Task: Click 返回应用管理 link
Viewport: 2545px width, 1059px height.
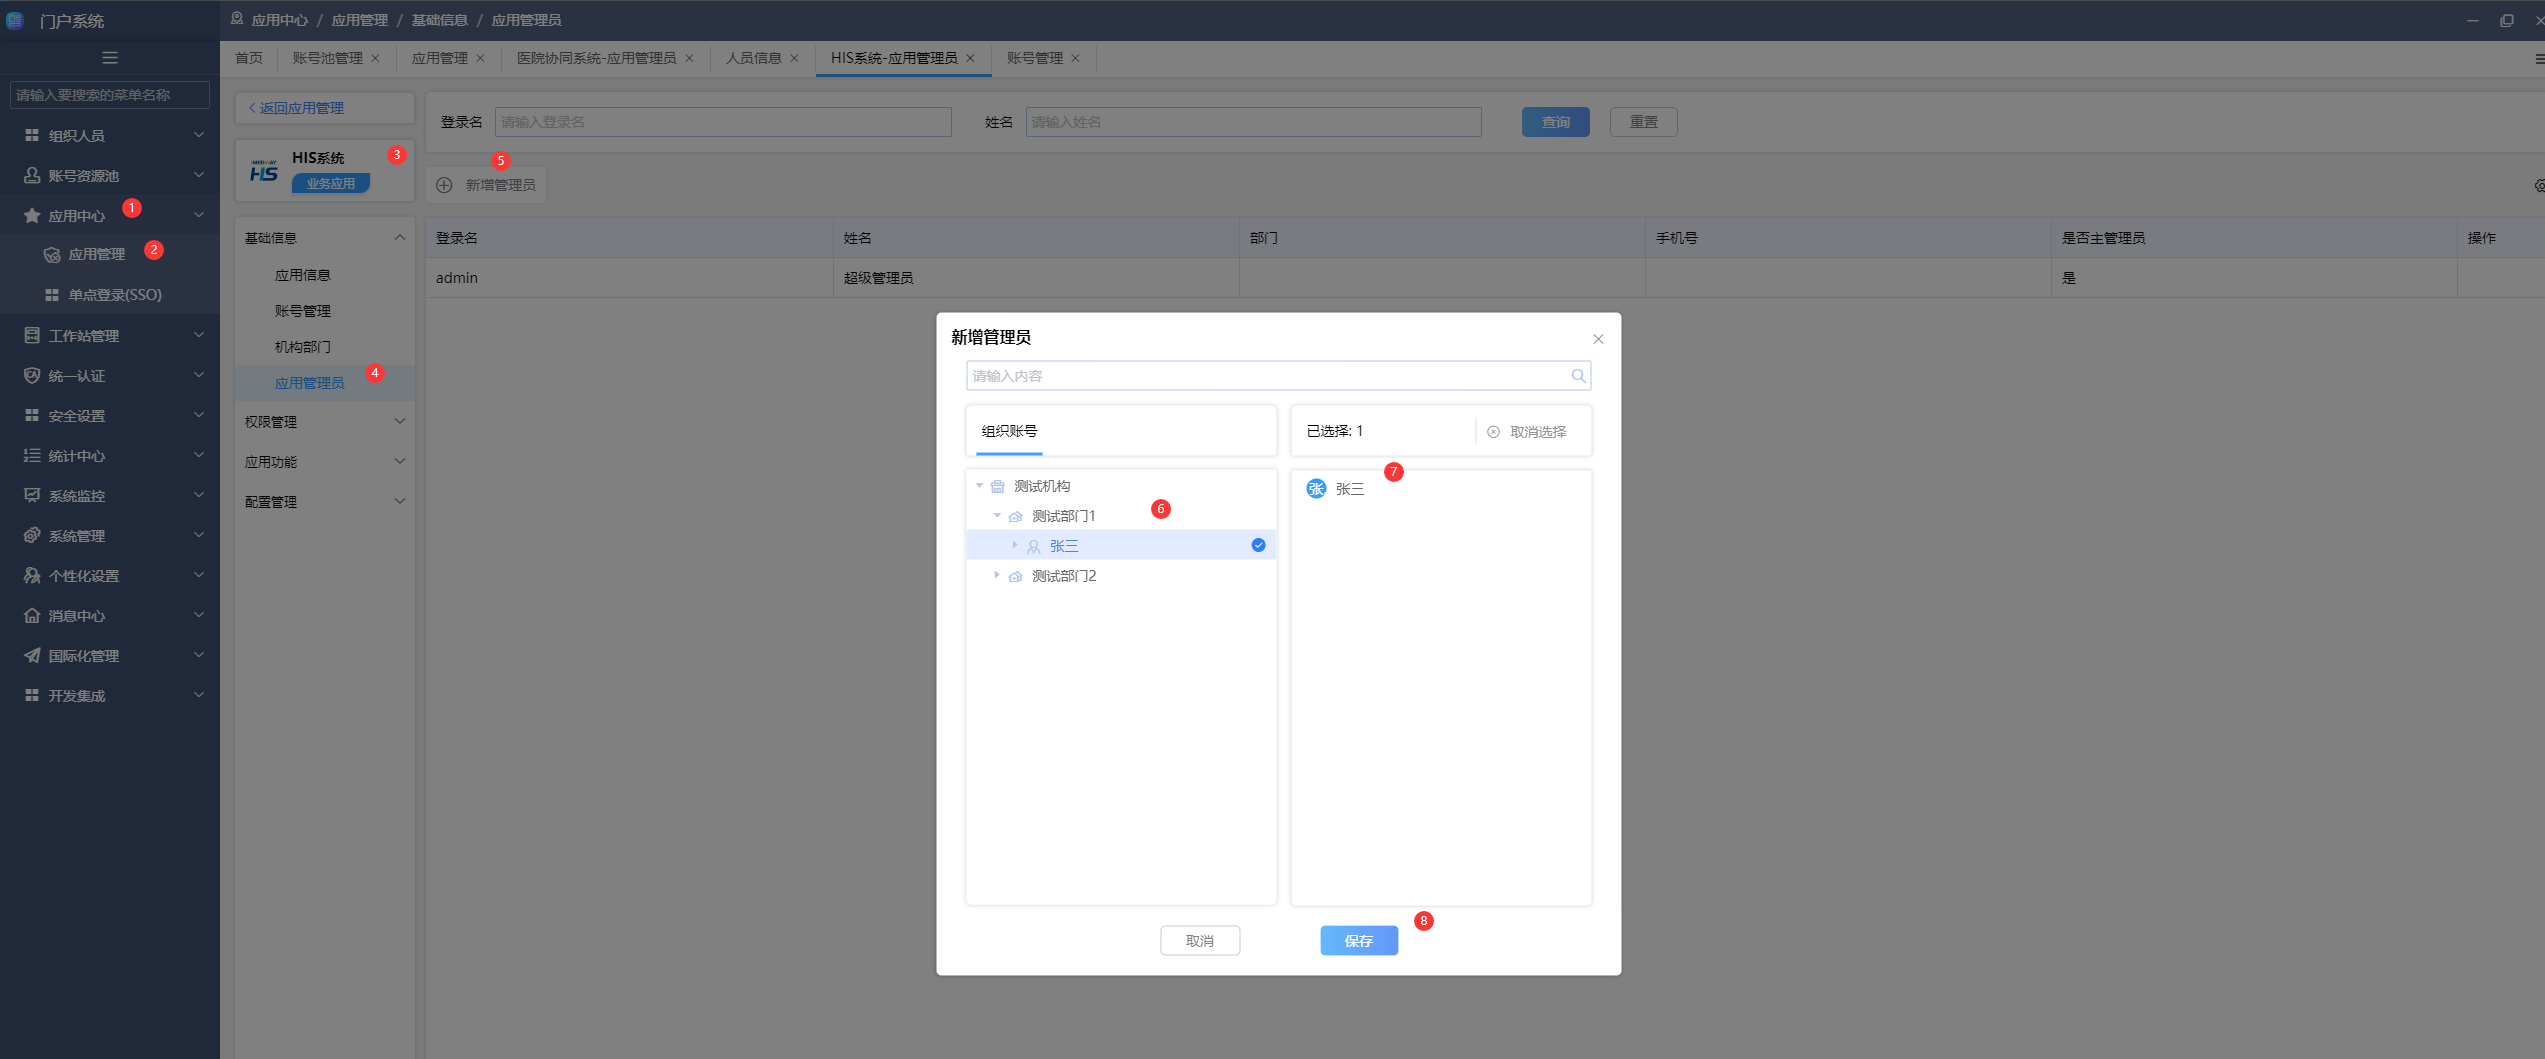Action: [297, 108]
